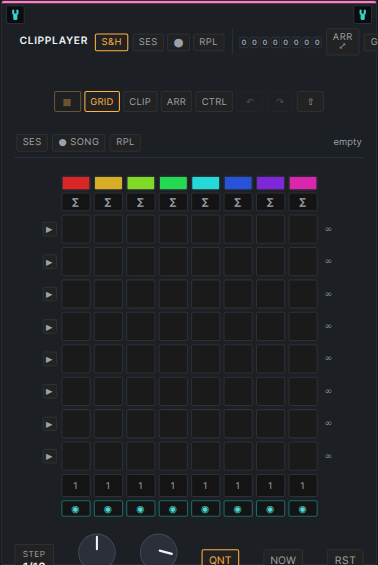Launch the fifth scene row play arrow
The image size is (378, 565).
click(49, 359)
